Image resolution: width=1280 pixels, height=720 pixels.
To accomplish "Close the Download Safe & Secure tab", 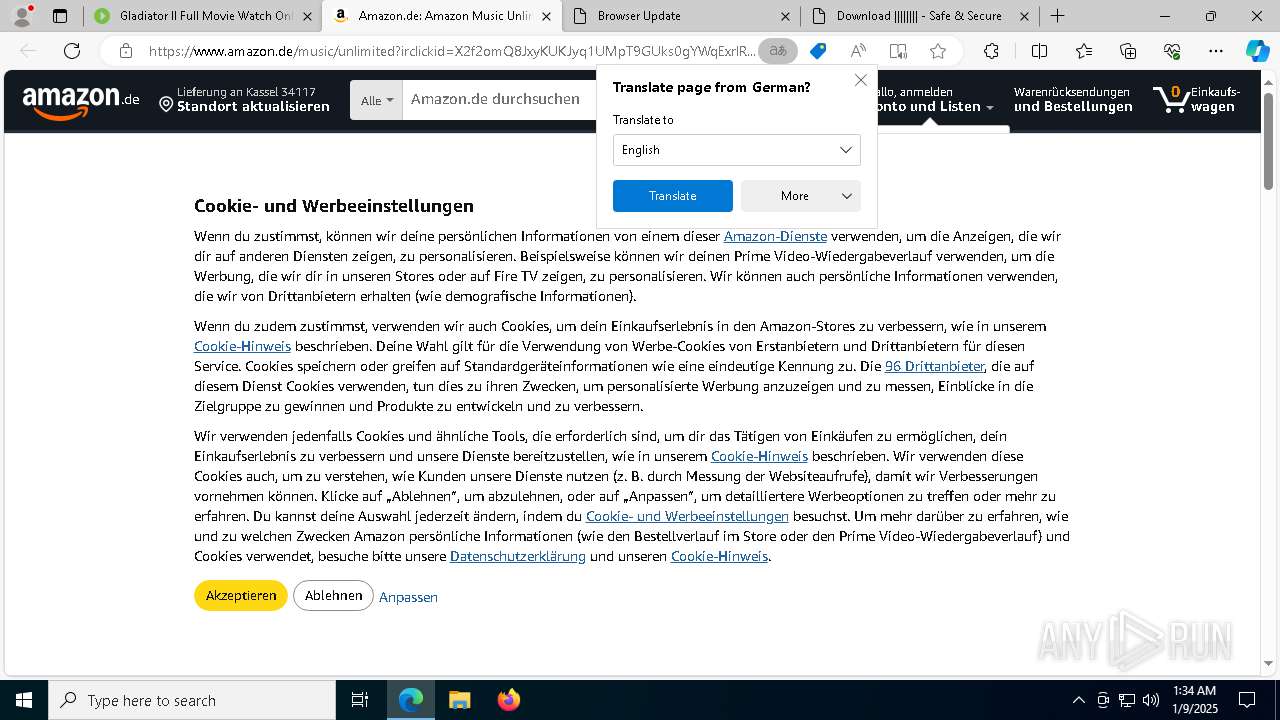I will point(1024,16).
